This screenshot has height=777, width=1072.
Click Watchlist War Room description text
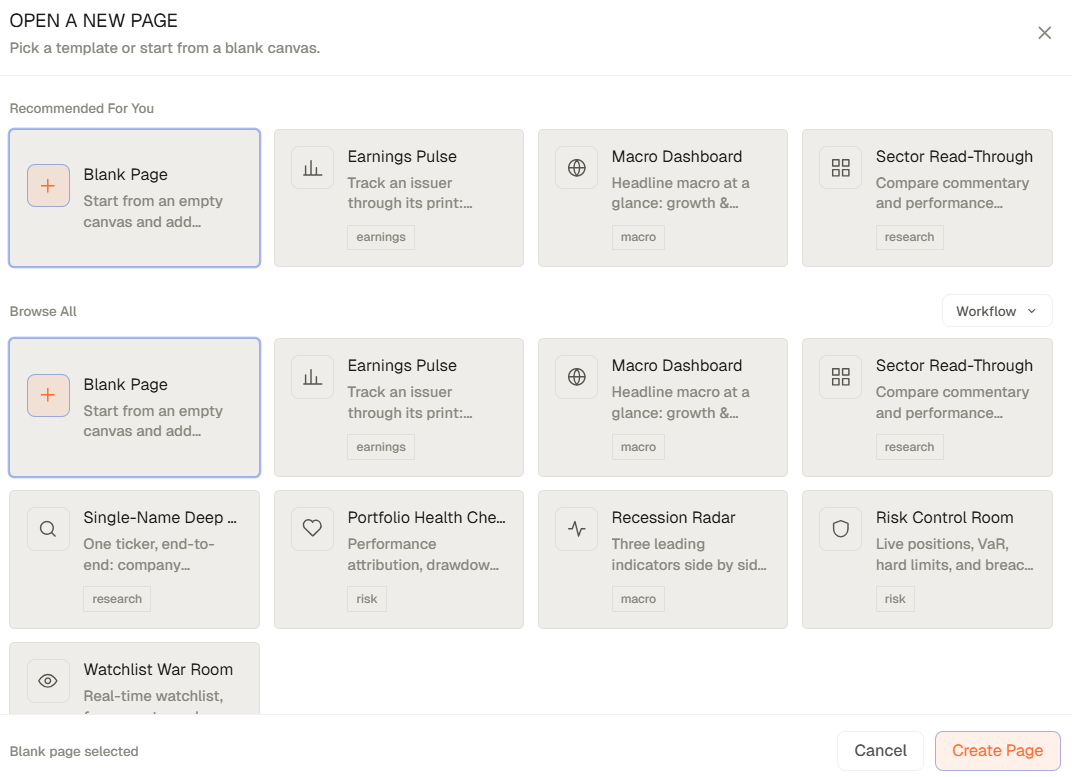click(153, 700)
